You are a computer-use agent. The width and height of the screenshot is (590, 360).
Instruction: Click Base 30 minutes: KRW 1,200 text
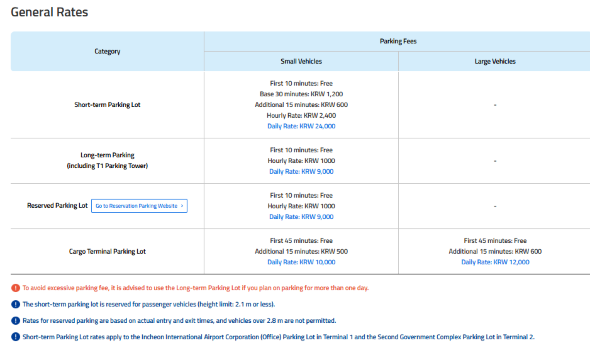pos(301,94)
